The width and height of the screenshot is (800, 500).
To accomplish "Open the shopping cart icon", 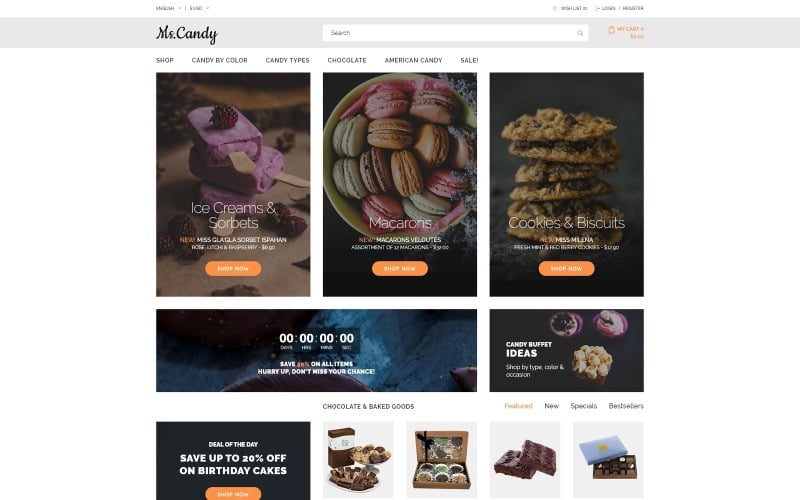I will (x=611, y=30).
